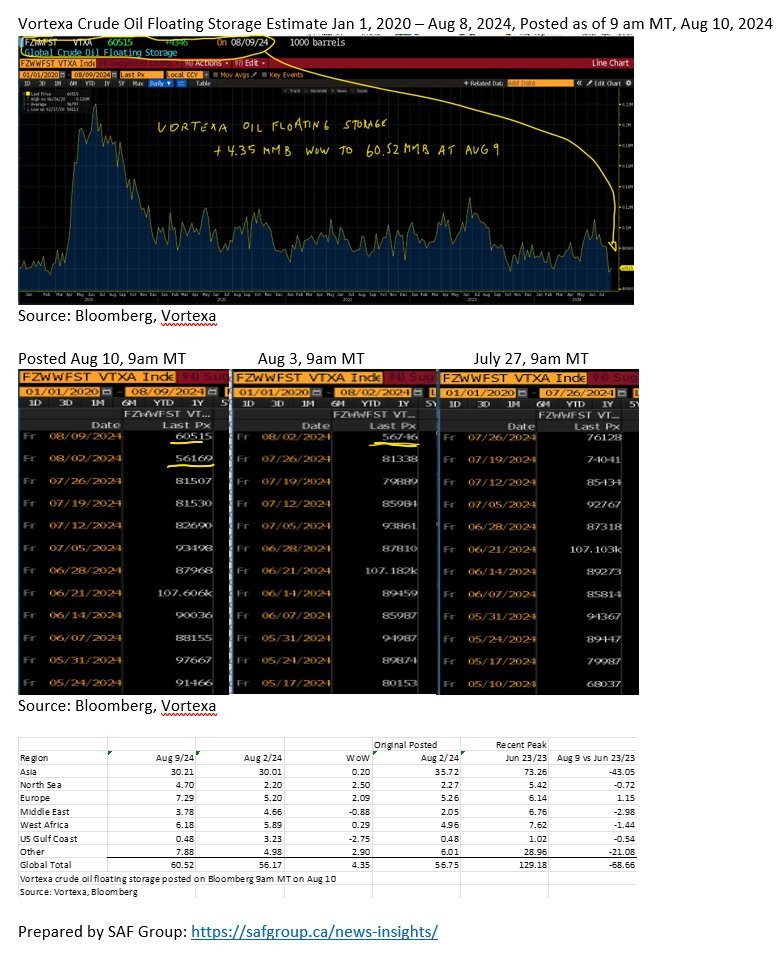Switch to the Table view tab
This screenshot has width=783, height=966.
coord(203,83)
